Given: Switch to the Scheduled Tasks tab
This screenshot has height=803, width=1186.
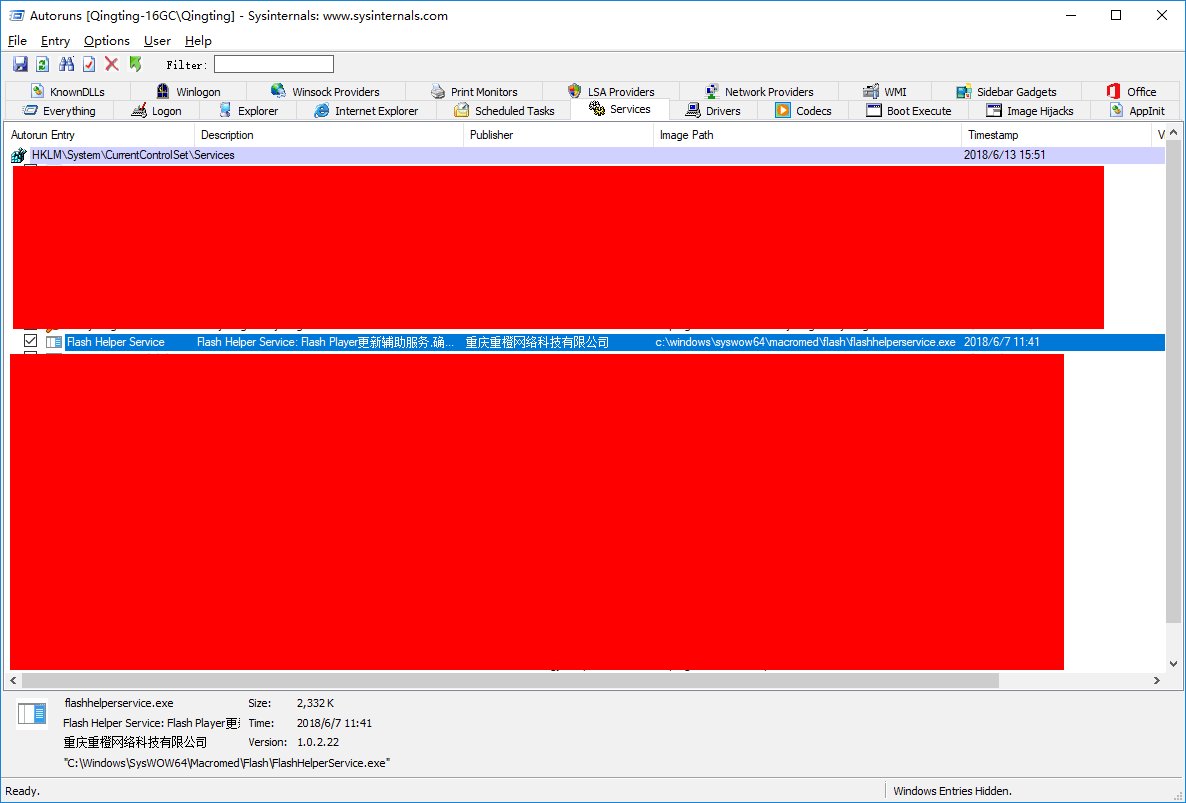Looking at the screenshot, I should (x=504, y=110).
